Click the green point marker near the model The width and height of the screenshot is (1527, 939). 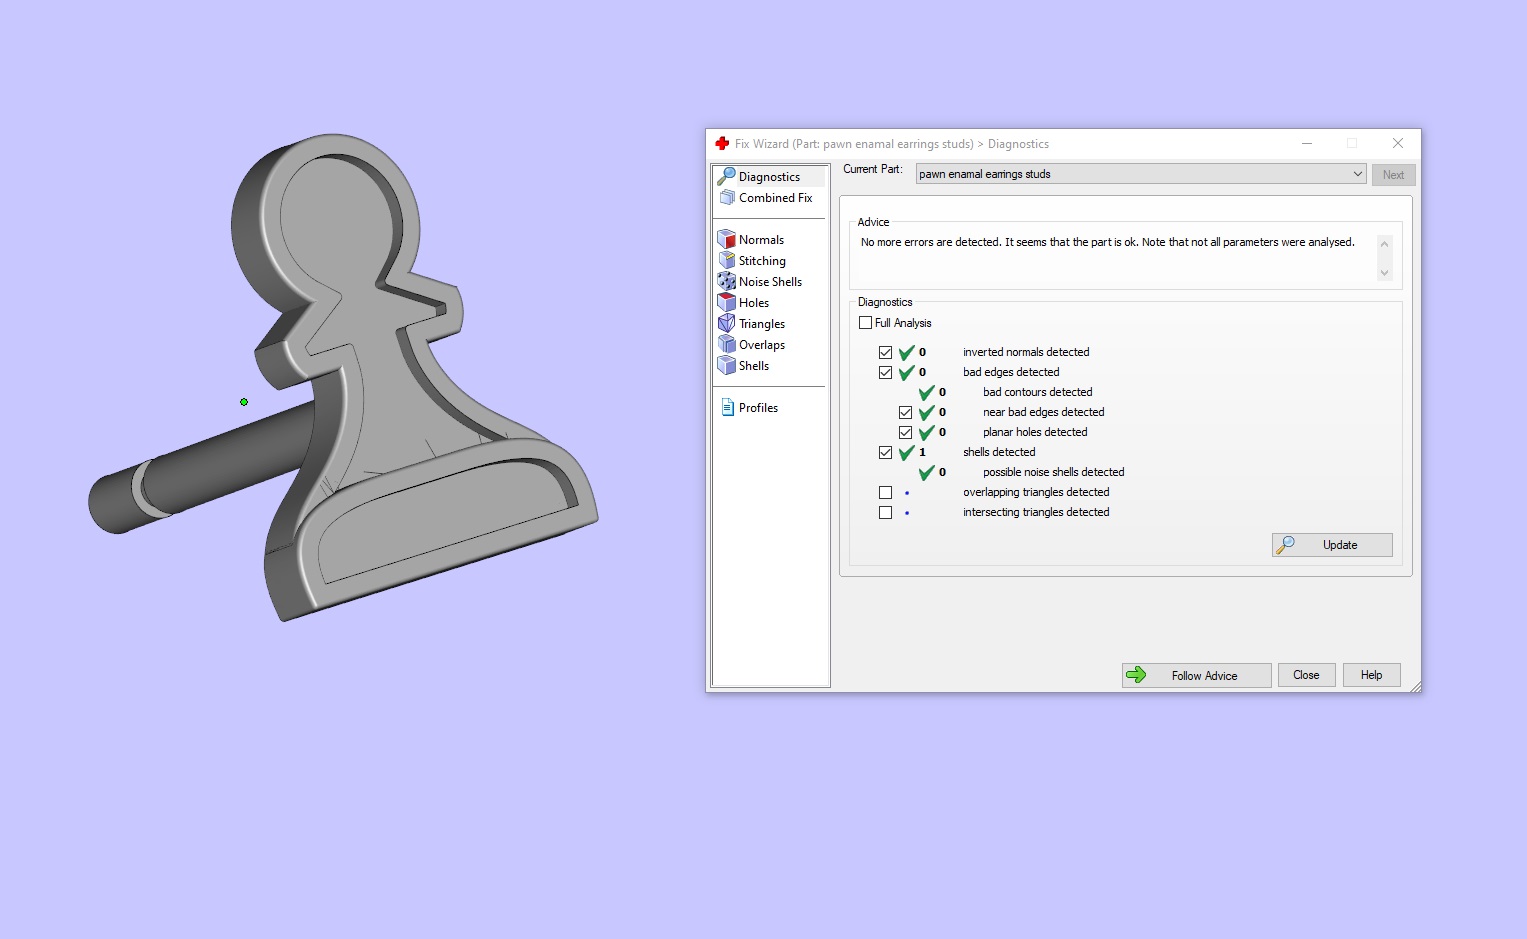pyautogui.click(x=244, y=402)
